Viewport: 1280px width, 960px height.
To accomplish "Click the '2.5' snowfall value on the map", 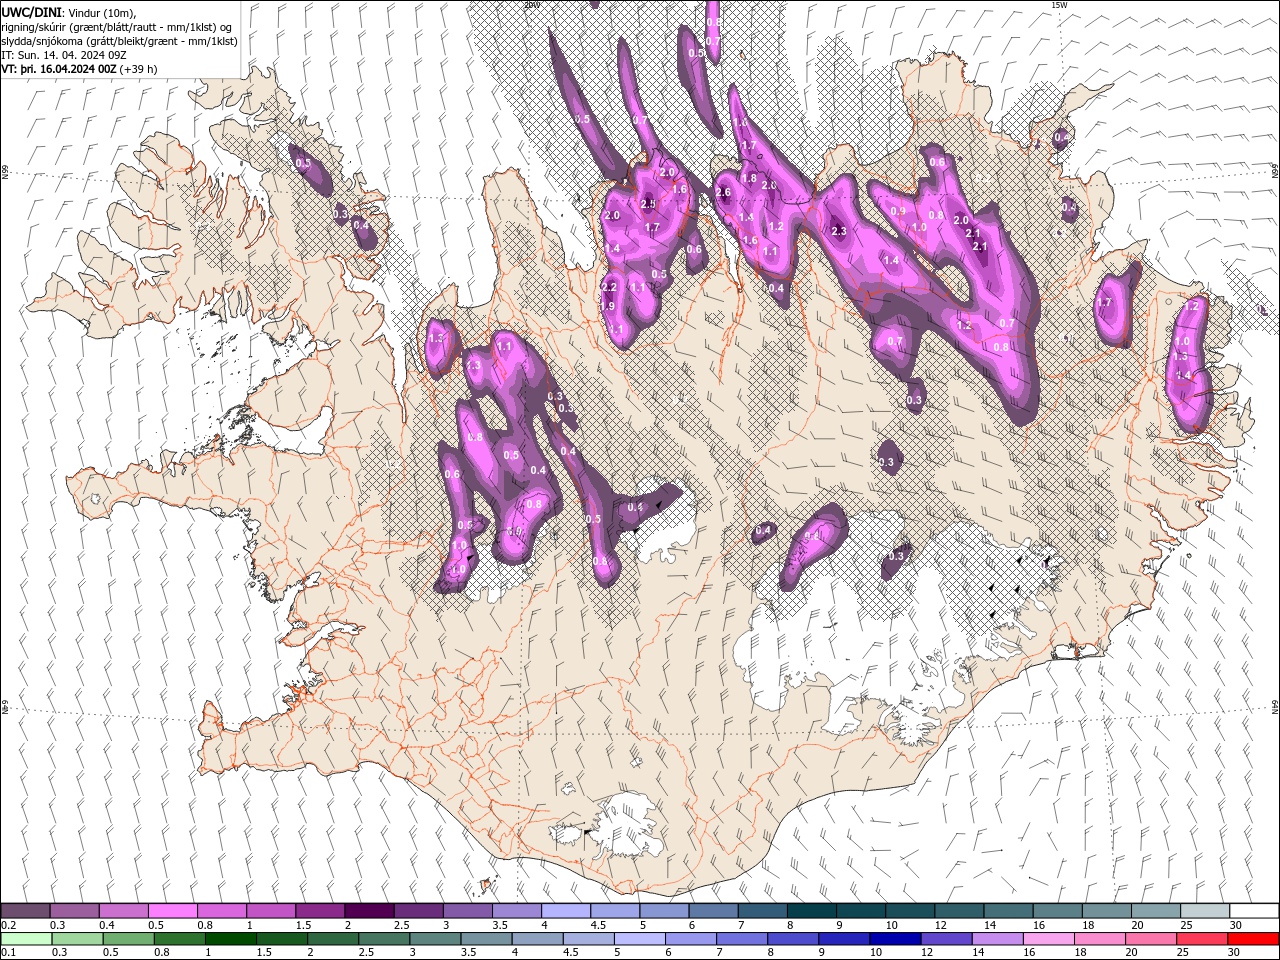I will tap(648, 204).
